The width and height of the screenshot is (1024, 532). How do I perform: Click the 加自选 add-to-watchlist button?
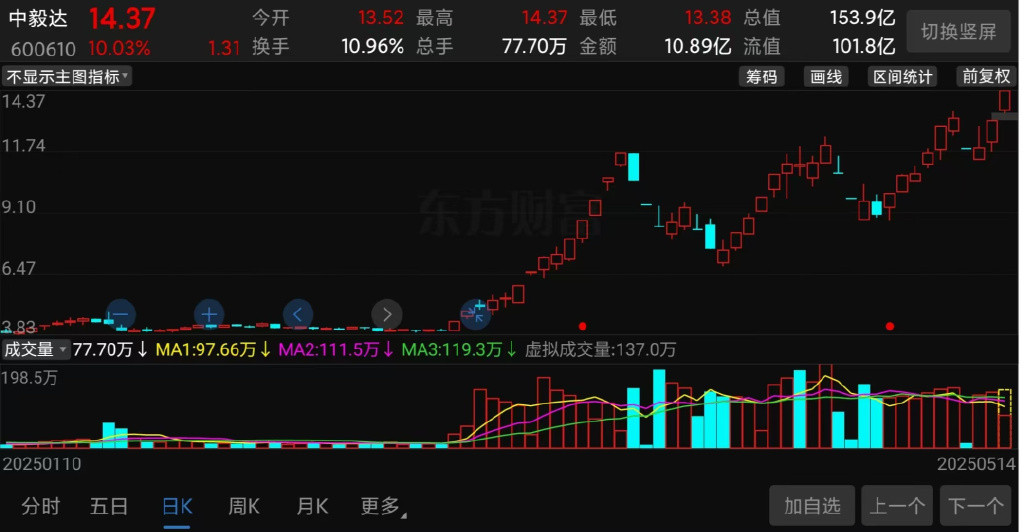coord(812,505)
